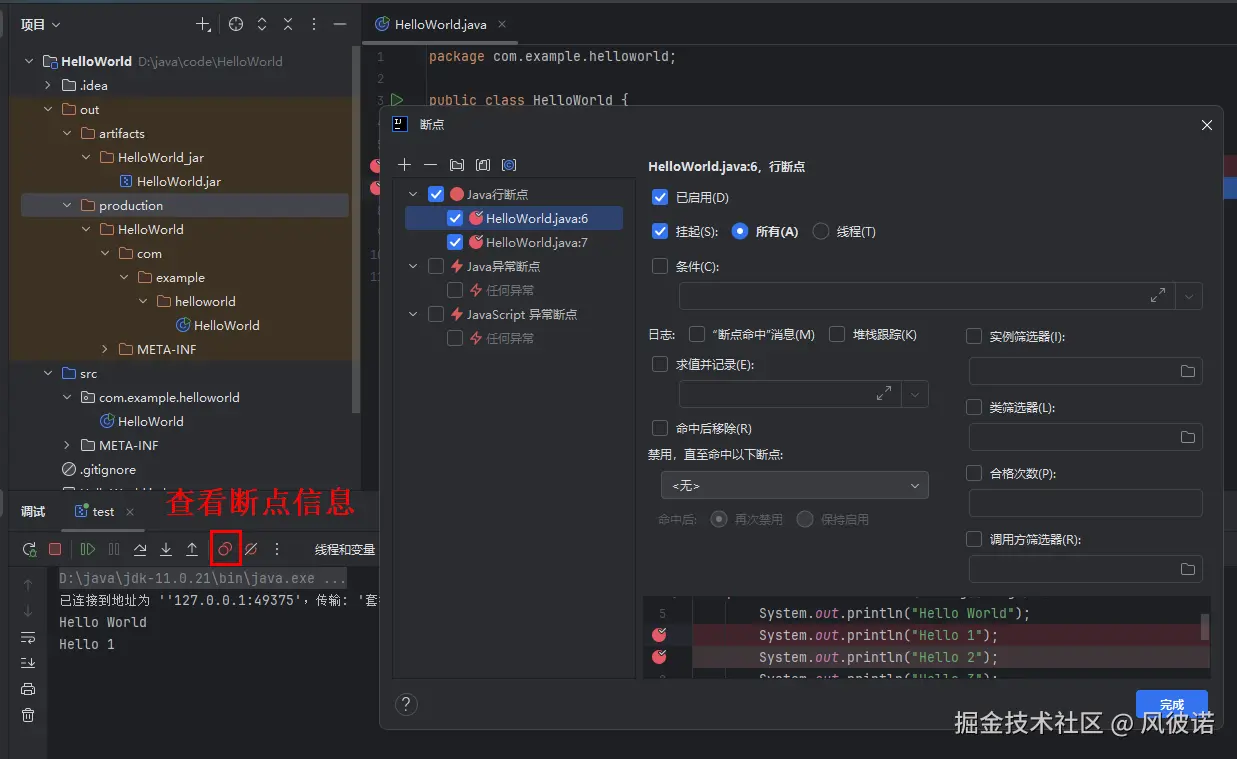The height and width of the screenshot is (759, 1237).
Task: Check the "断点命中"消息(M) checkbox
Action: click(x=697, y=334)
